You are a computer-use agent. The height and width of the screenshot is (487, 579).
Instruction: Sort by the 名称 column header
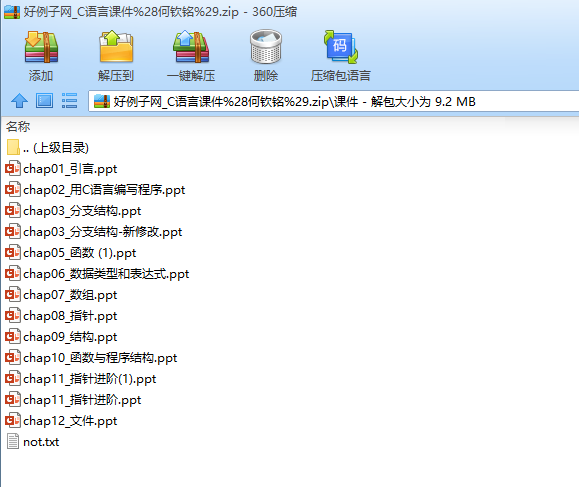tap(18, 127)
